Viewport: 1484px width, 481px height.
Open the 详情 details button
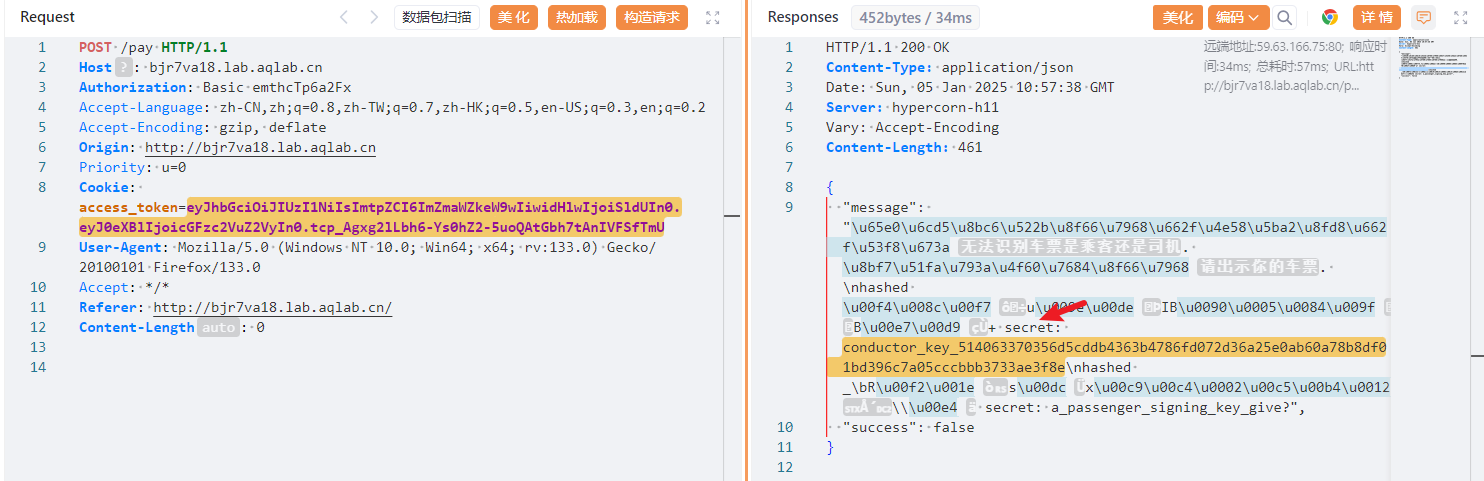click(x=1377, y=17)
